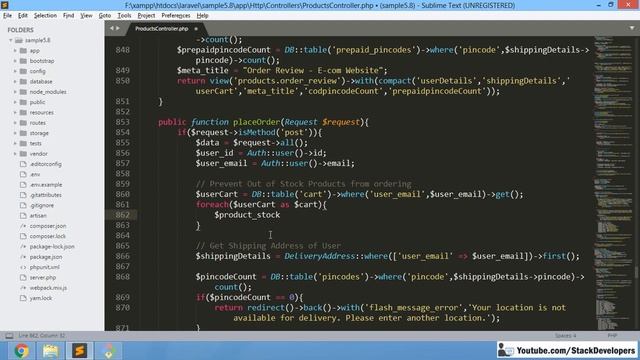This screenshot has width=640, height=360.
Task: Change indentation via Spaces: 4
Action: tap(565, 336)
